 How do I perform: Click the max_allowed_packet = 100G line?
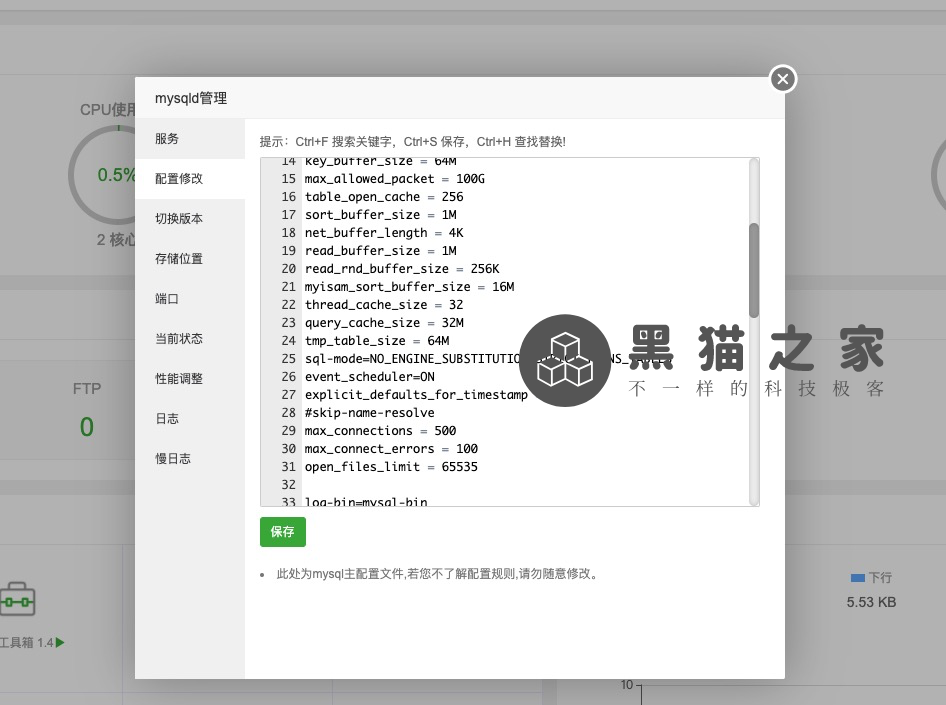tap(395, 179)
